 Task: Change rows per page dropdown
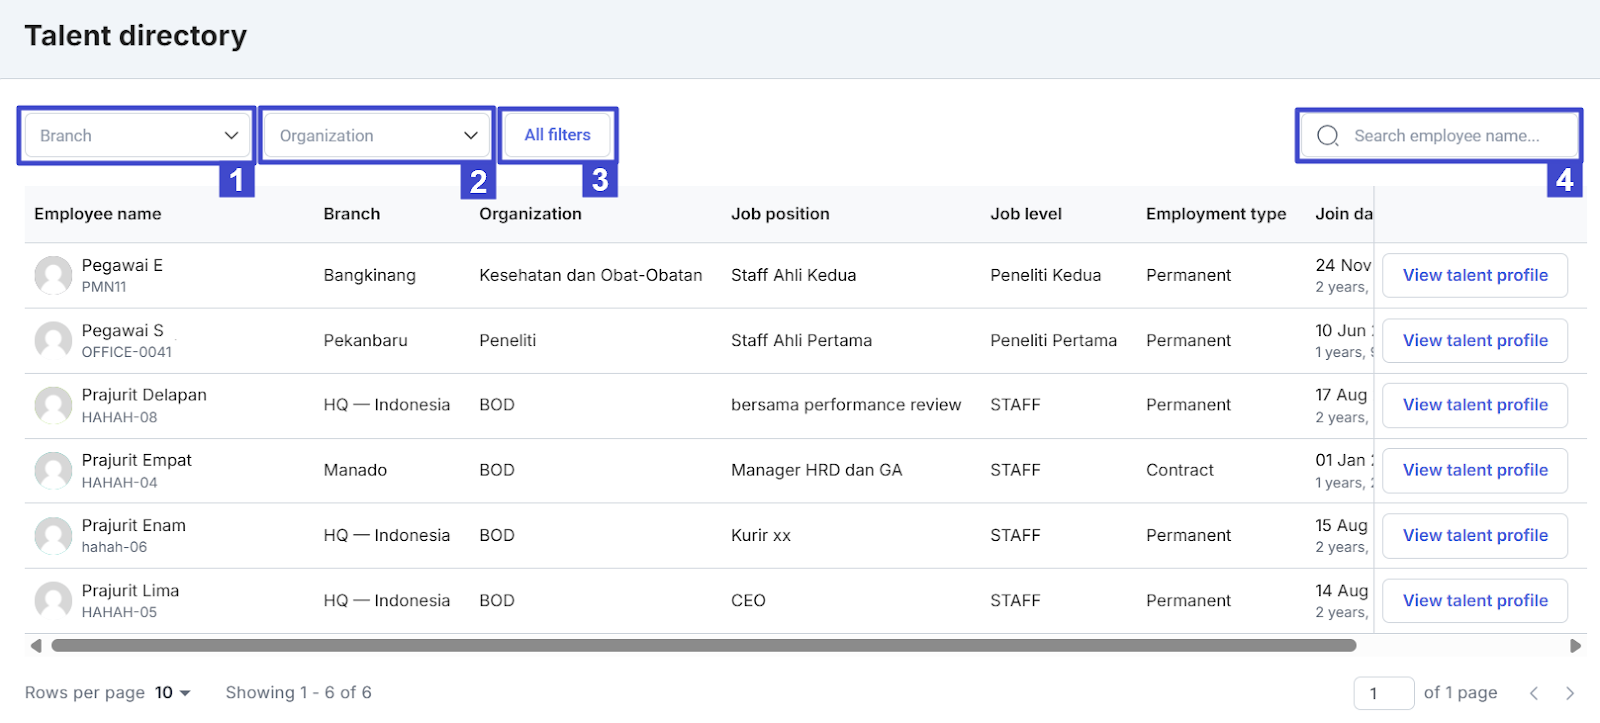pyautogui.click(x=172, y=693)
